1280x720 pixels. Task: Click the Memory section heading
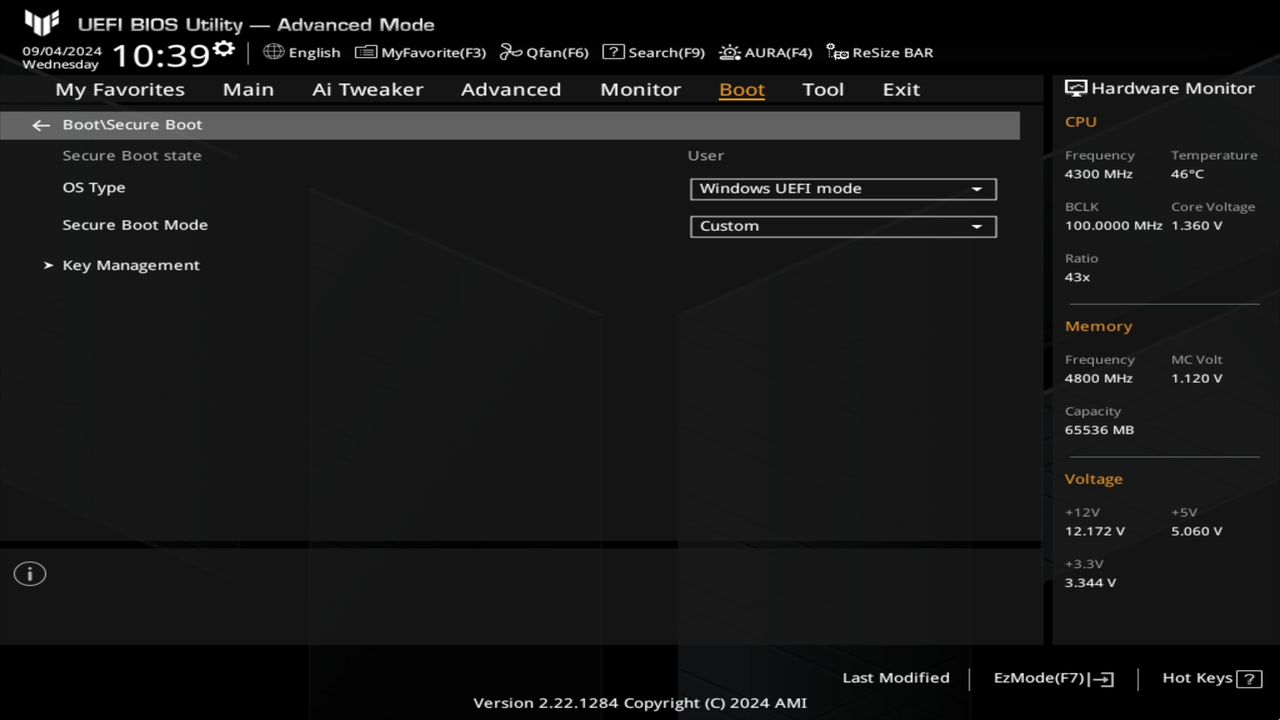pyautogui.click(x=1099, y=327)
